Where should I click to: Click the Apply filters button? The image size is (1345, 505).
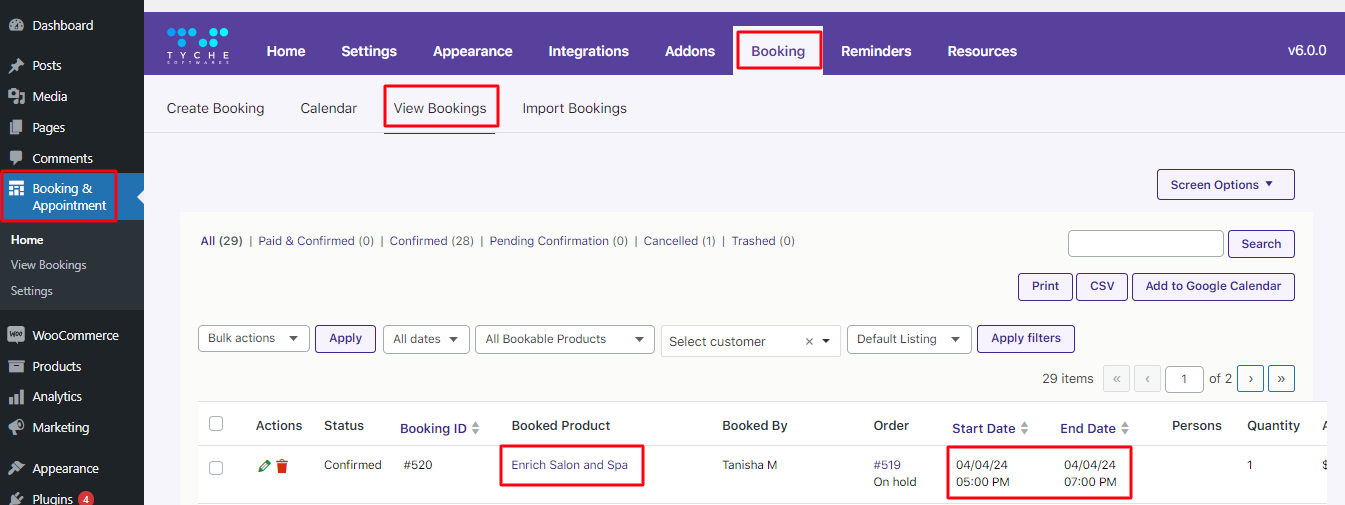point(1026,339)
